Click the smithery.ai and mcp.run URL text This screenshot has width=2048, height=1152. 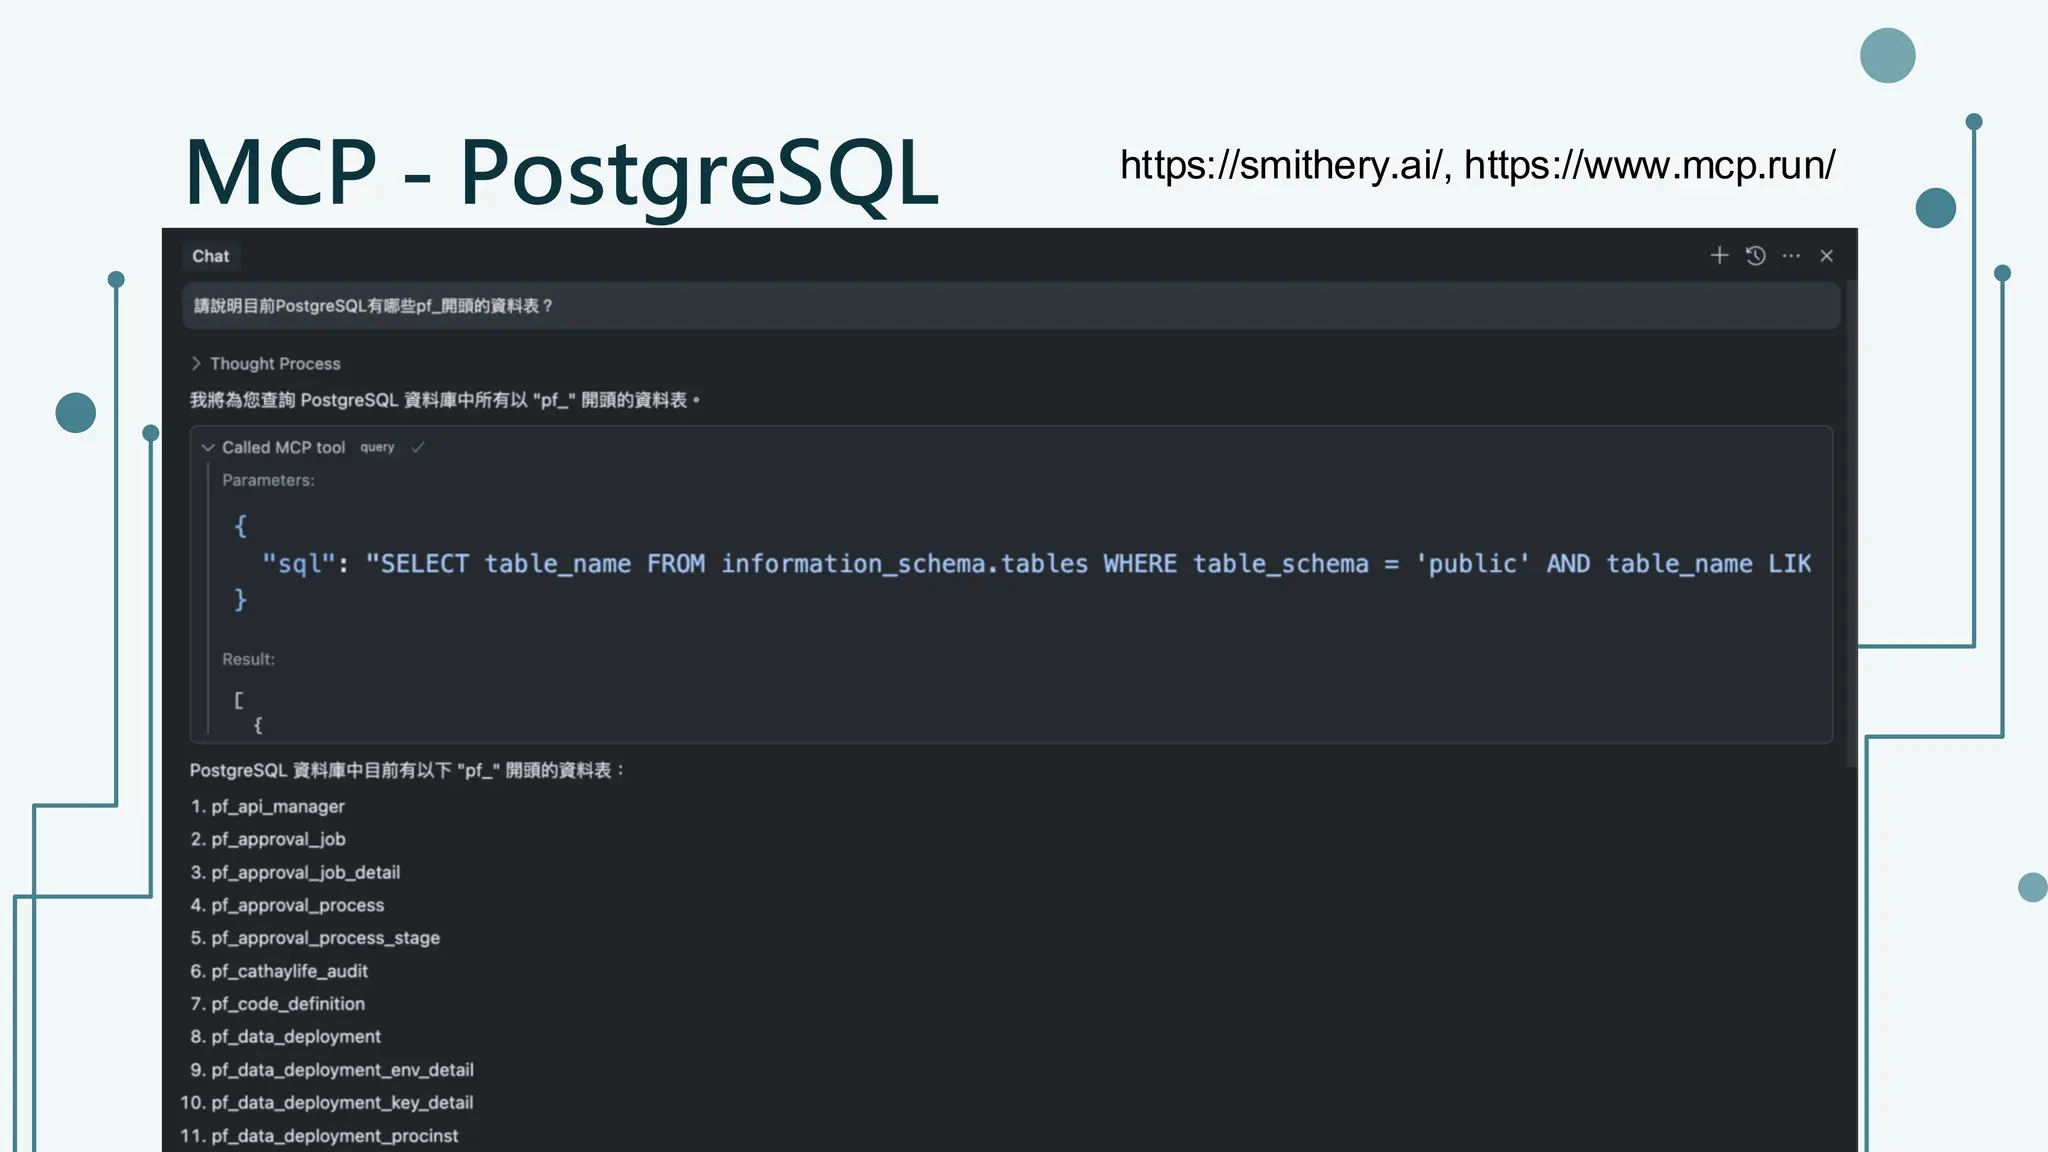tap(1477, 165)
